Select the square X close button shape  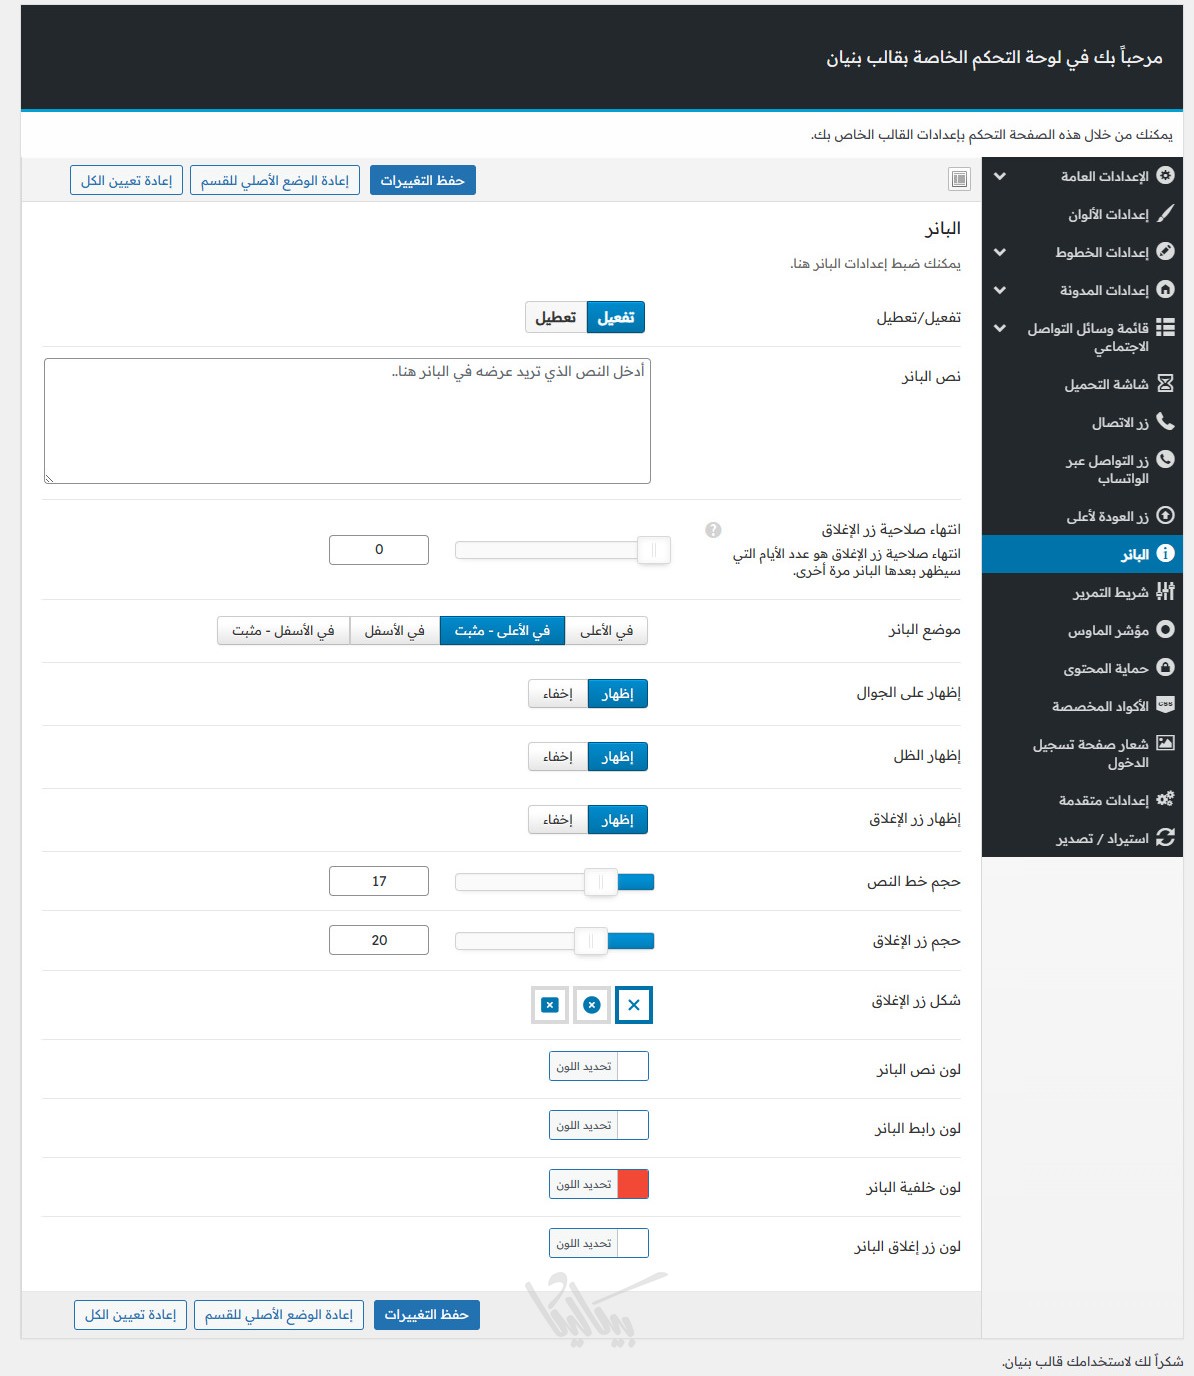pyautogui.click(x=550, y=1005)
